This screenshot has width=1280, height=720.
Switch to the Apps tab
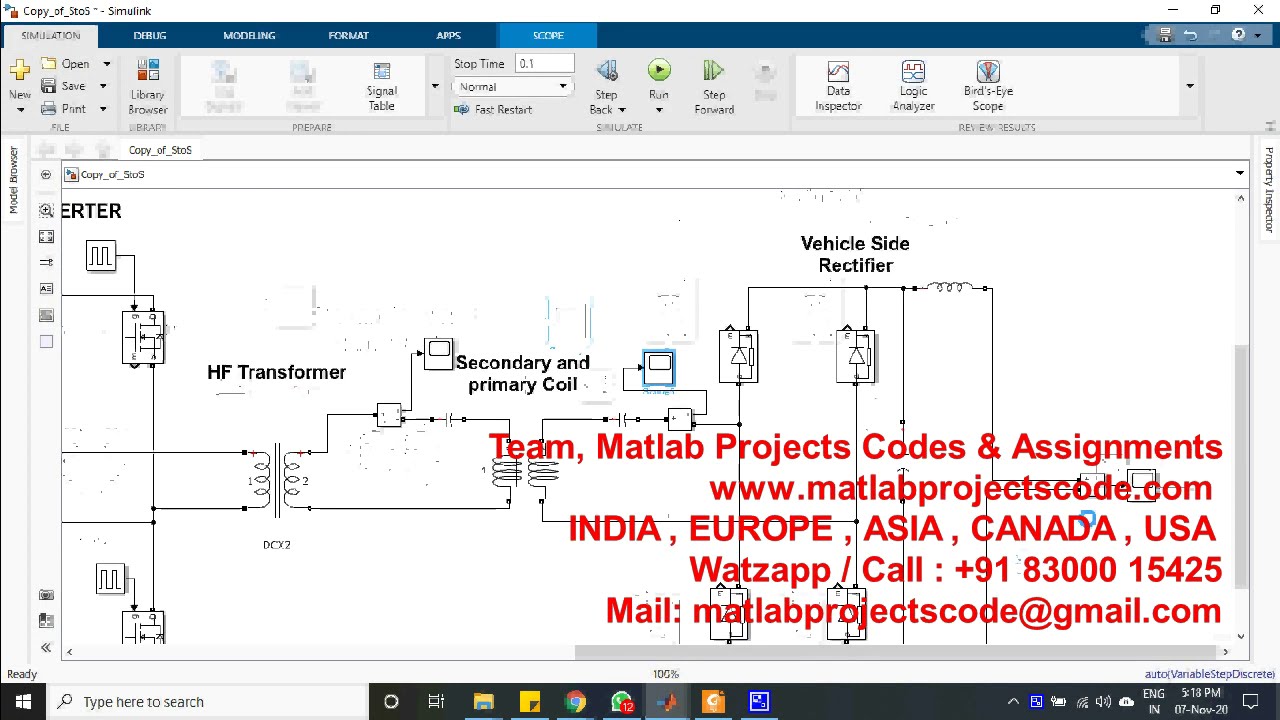point(448,35)
